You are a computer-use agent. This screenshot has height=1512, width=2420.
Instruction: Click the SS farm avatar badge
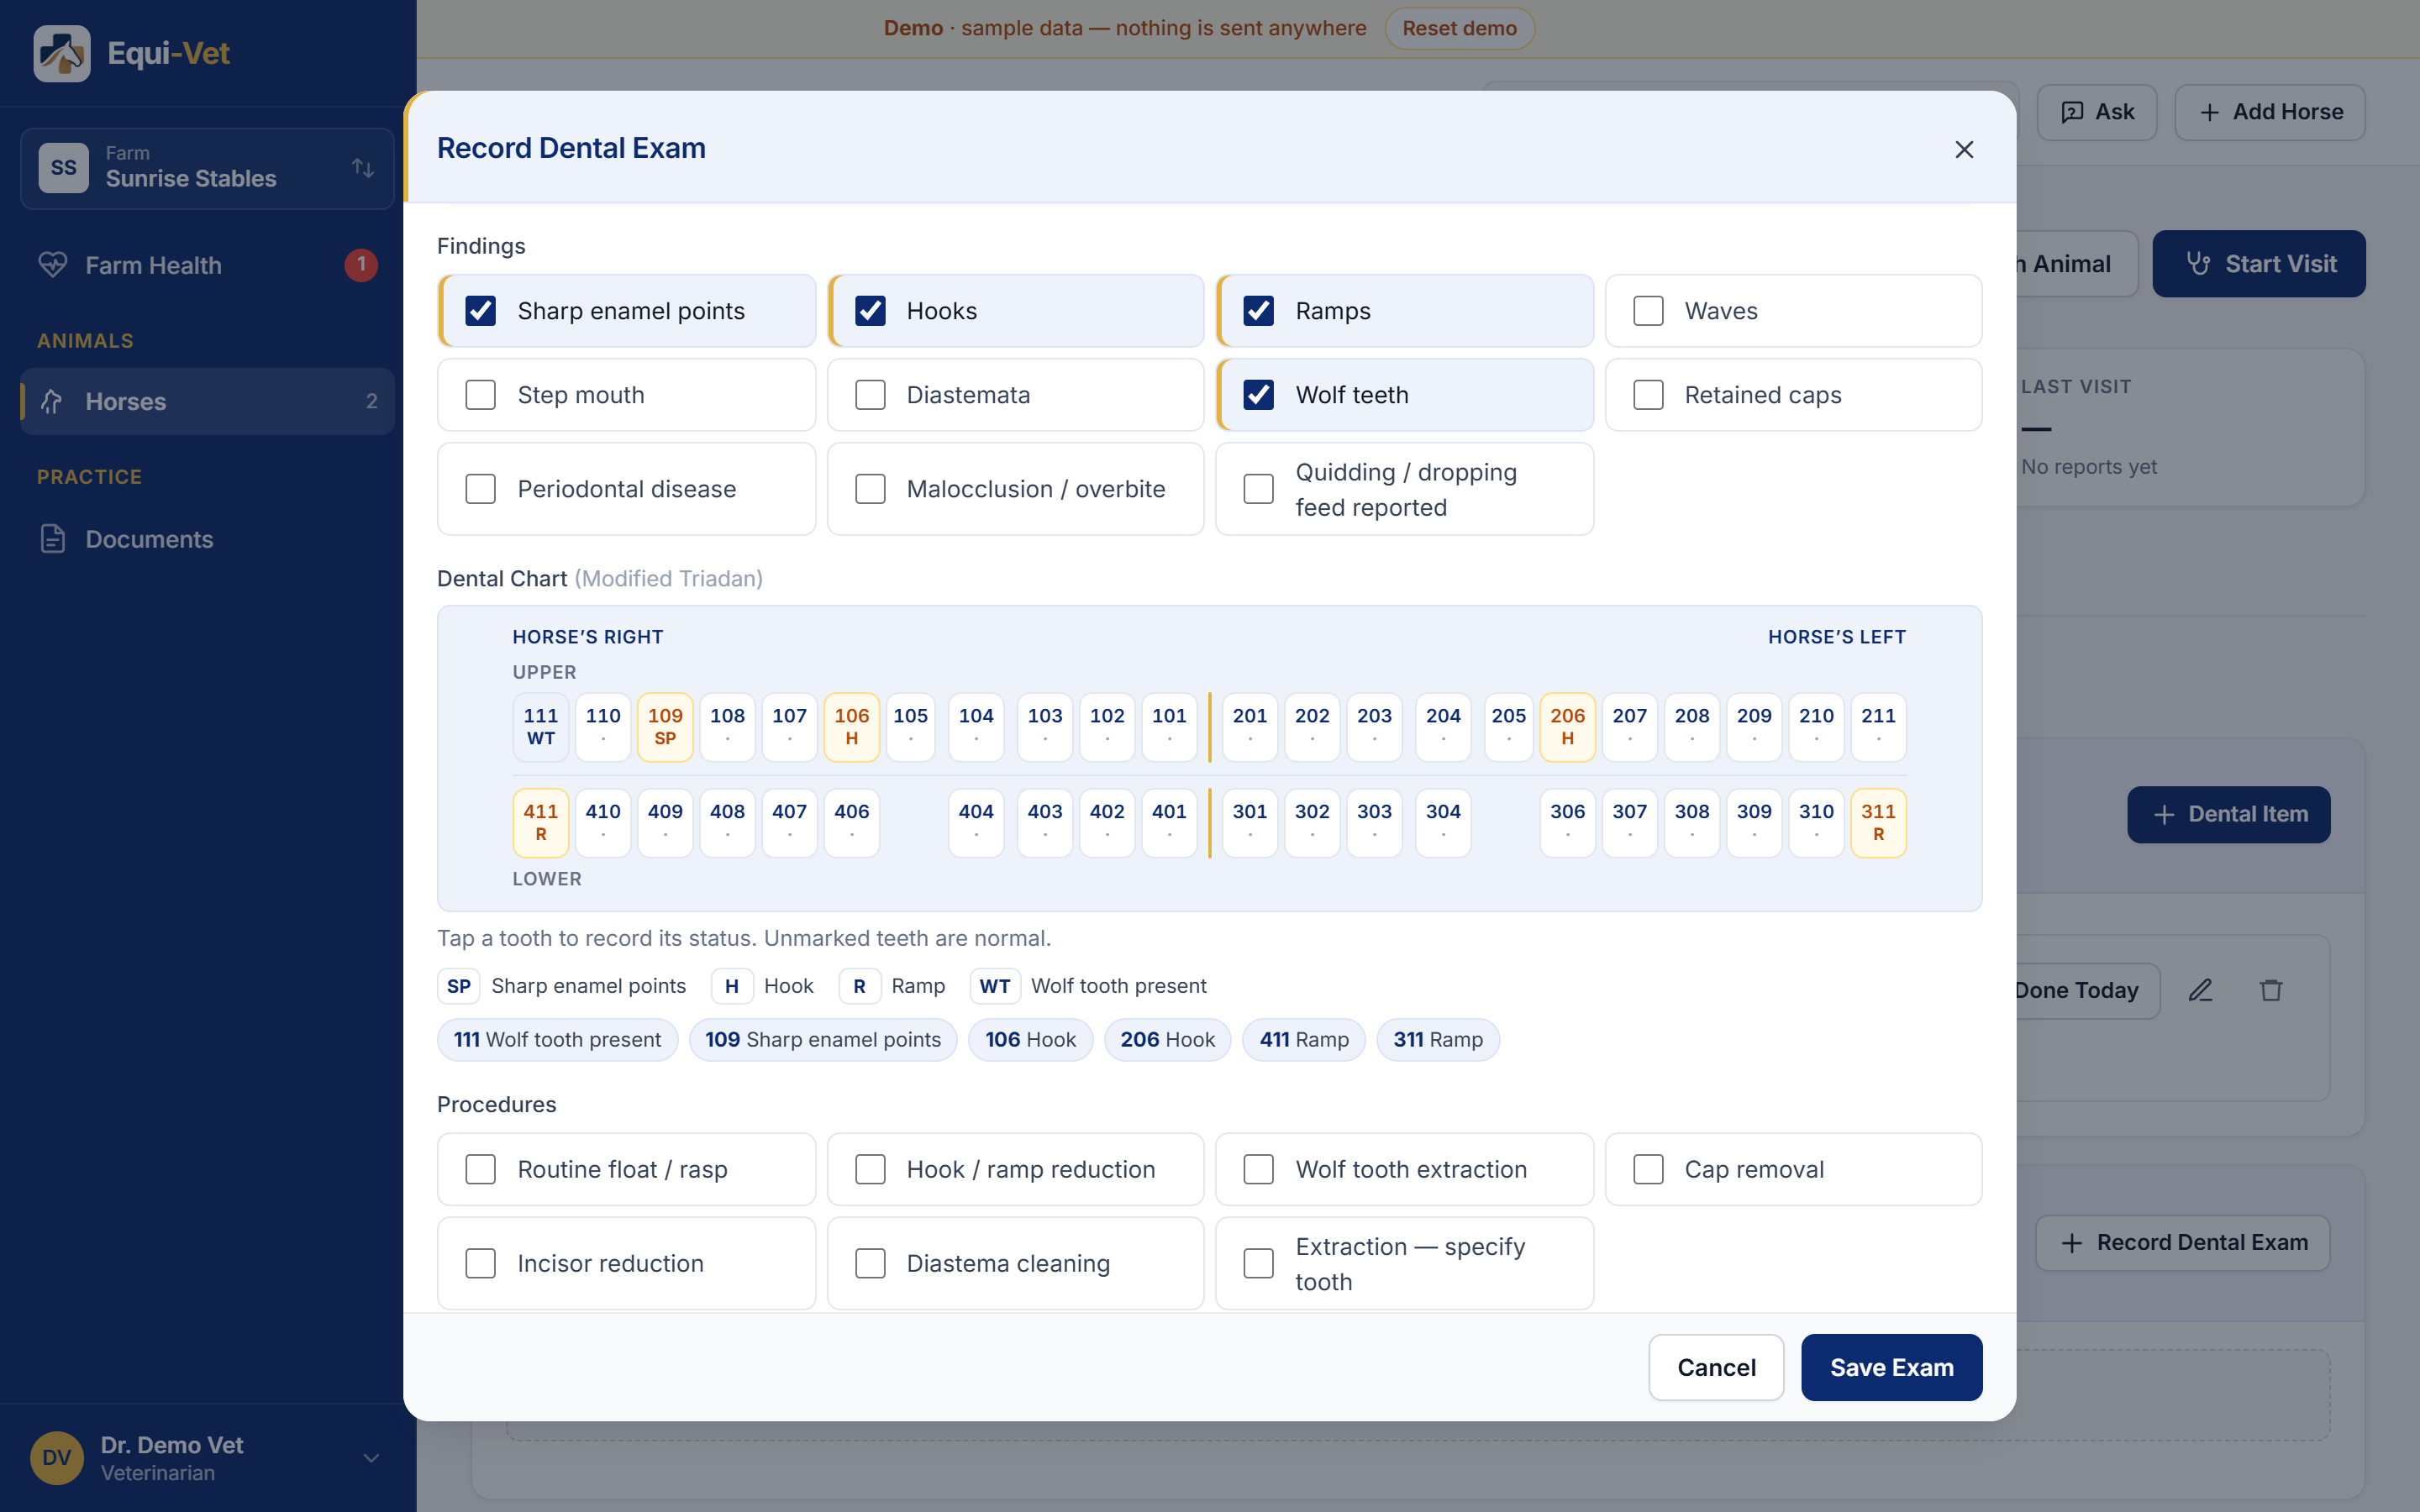tap(64, 168)
